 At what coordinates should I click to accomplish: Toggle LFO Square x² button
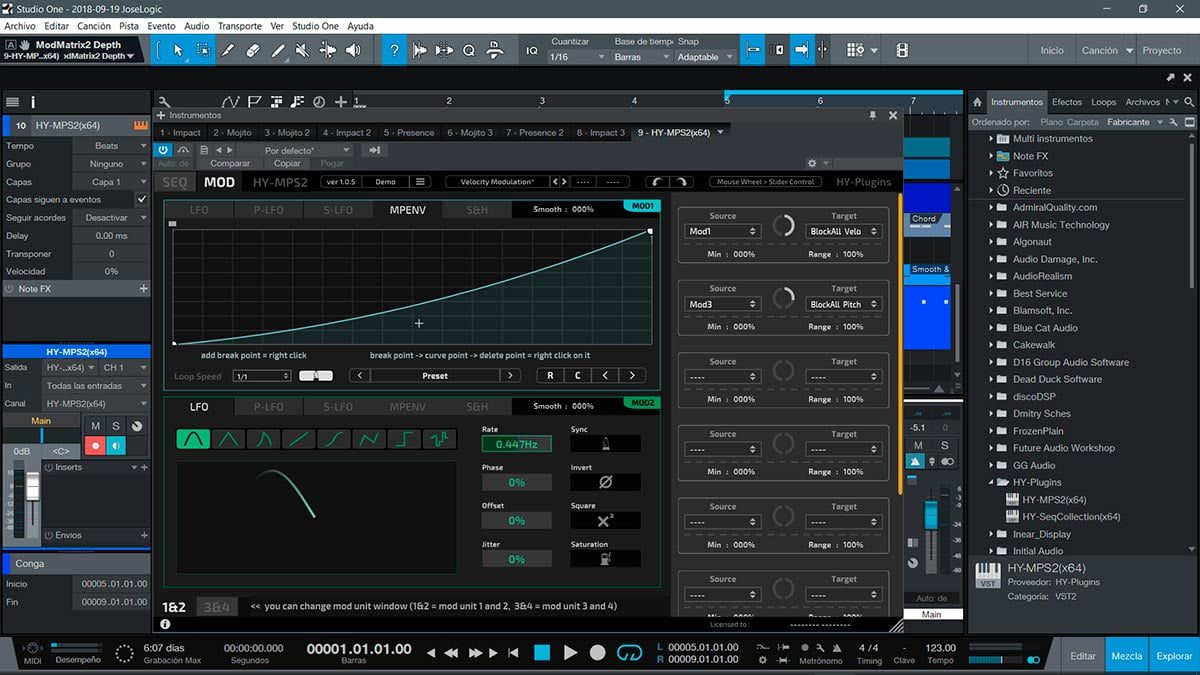point(605,520)
